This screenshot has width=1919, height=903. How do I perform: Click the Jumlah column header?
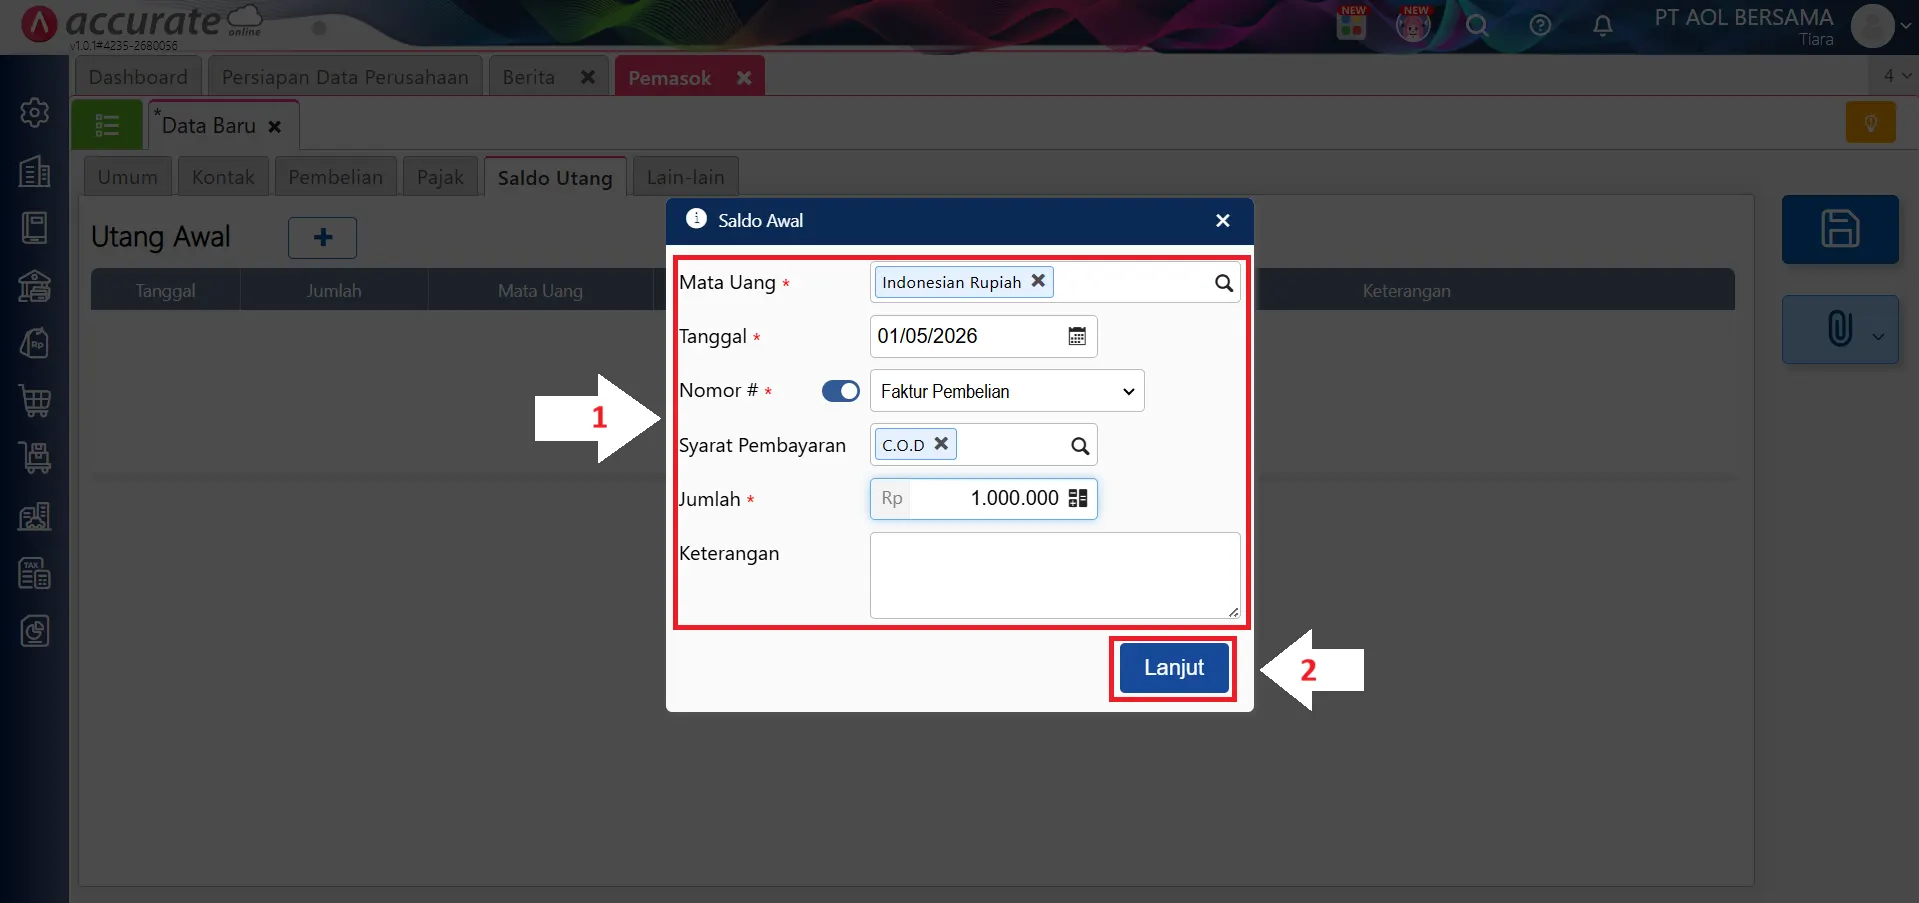pos(334,290)
